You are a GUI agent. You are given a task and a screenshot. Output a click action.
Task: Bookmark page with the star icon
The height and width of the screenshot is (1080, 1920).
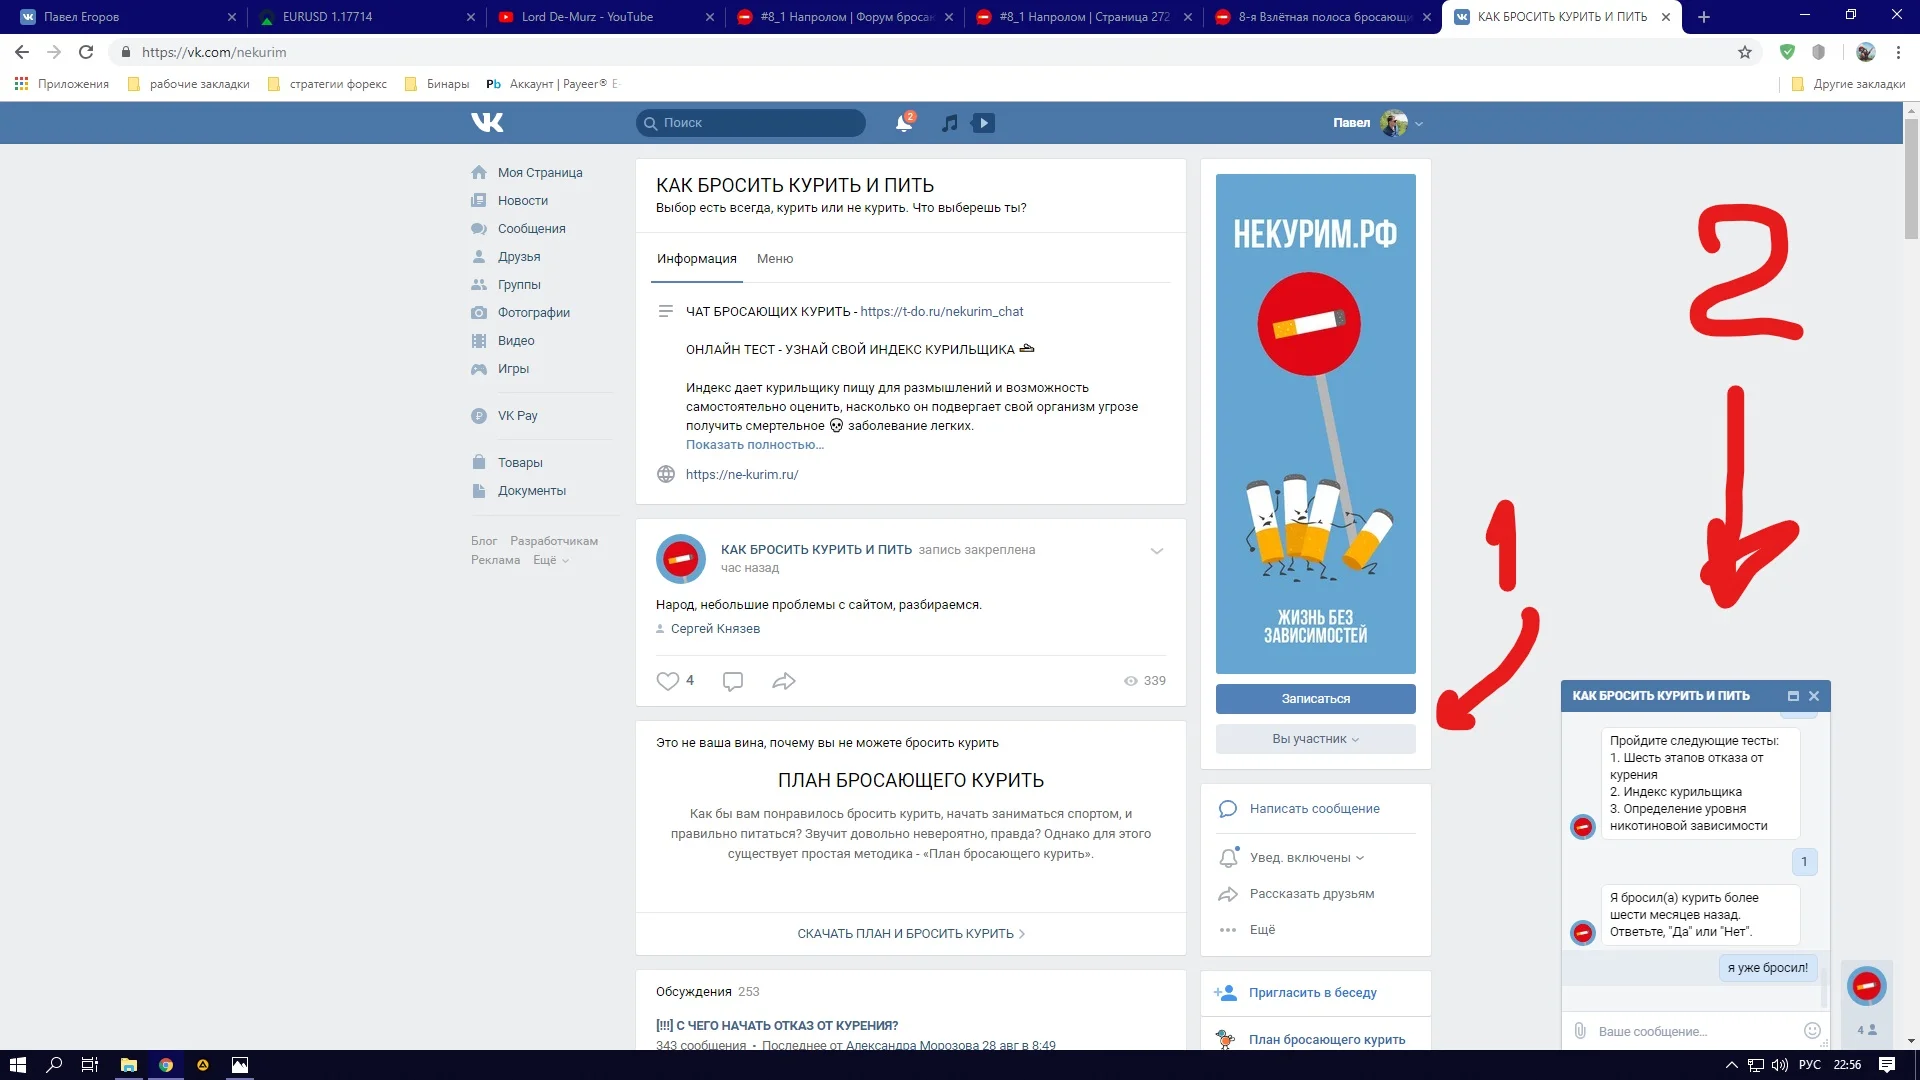[x=1745, y=52]
